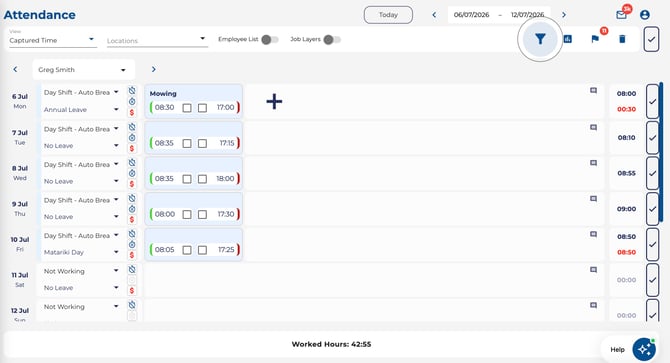The height and width of the screenshot is (363, 670).
Task: Click the trash delete icon
Action: [x=622, y=39]
